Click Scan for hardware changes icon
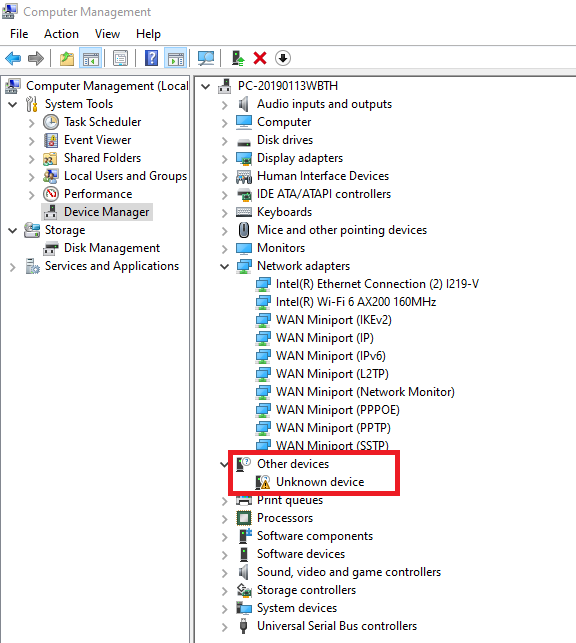 (206, 58)
